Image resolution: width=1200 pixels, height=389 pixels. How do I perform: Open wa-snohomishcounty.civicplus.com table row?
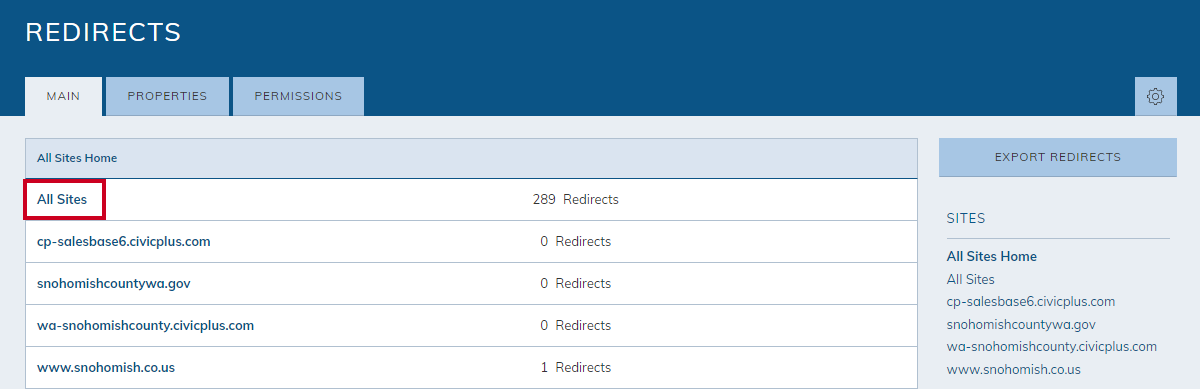(x=145, y=326)
